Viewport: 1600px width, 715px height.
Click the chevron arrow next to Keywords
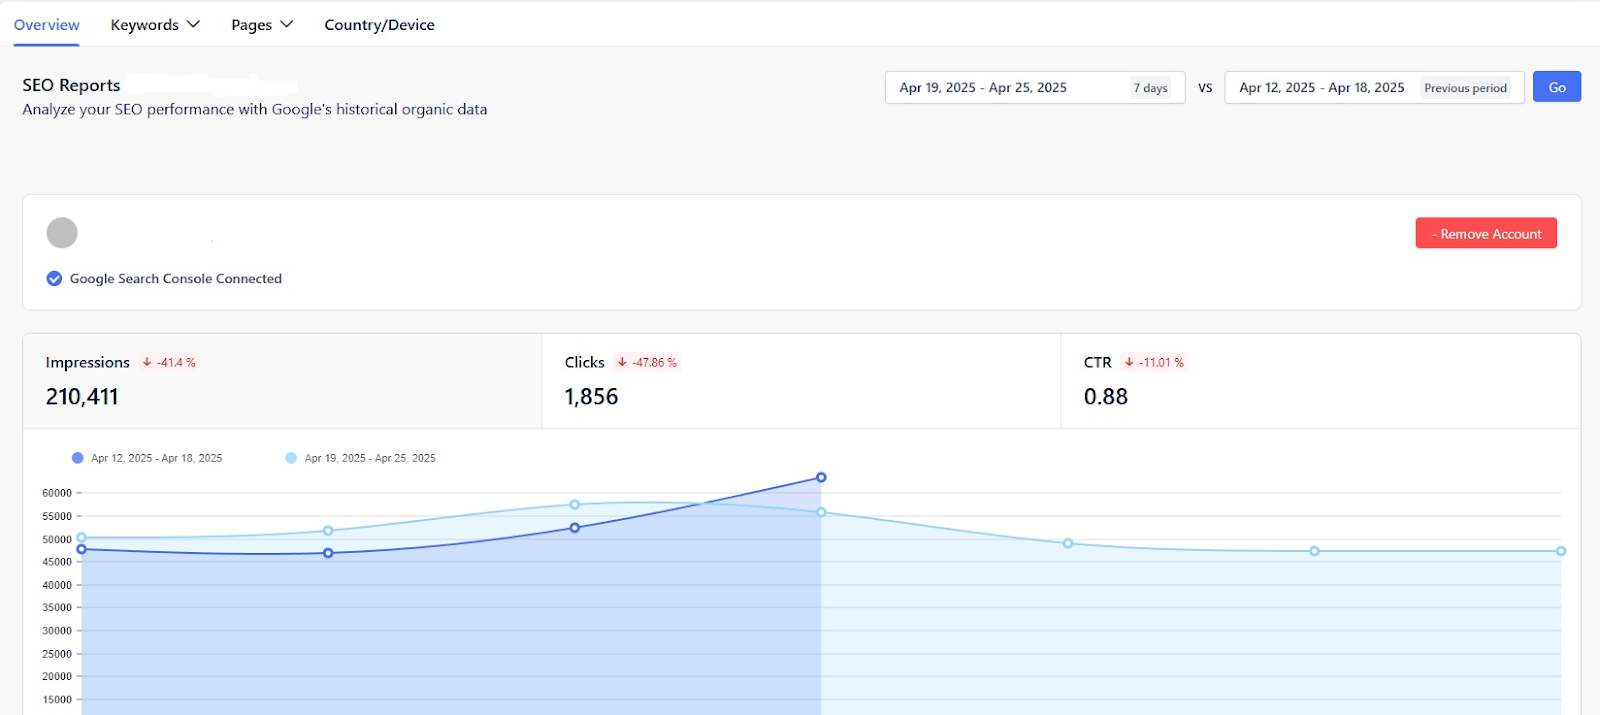[x=193, y=24]
